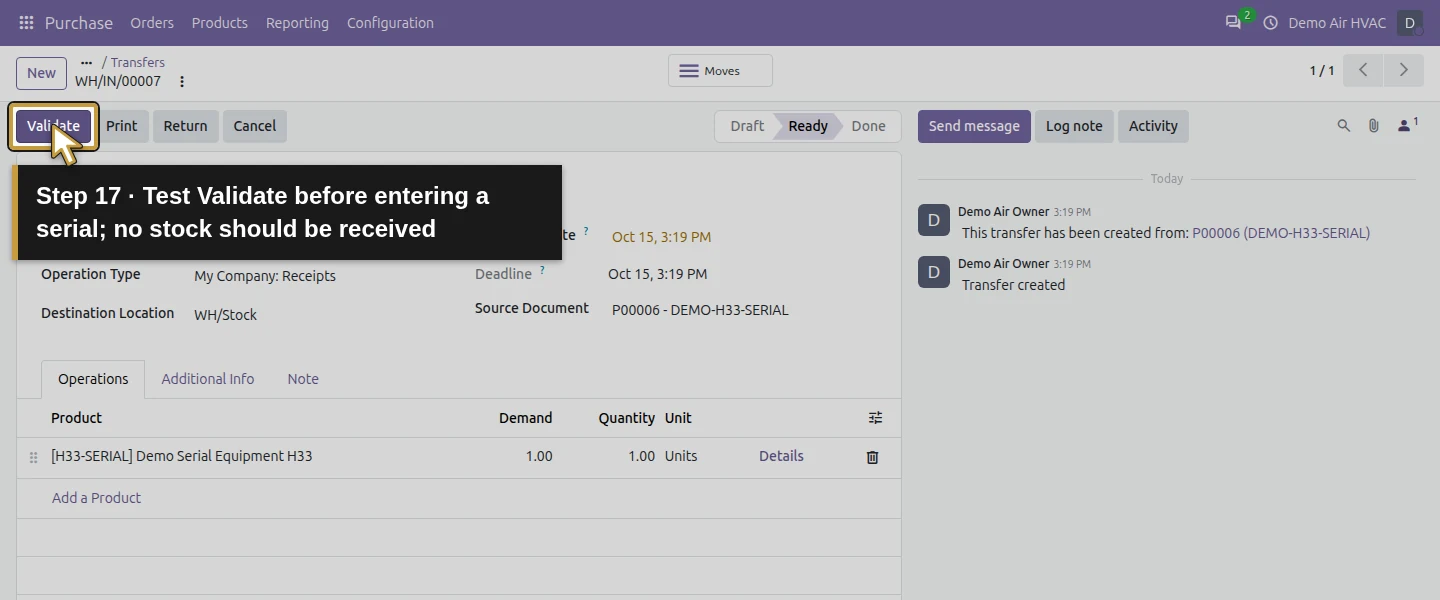This screenshot has height=600, width=1440.
Task: Open Details for Demo Serial Equipment H33
Action: (x=781, y=456)
